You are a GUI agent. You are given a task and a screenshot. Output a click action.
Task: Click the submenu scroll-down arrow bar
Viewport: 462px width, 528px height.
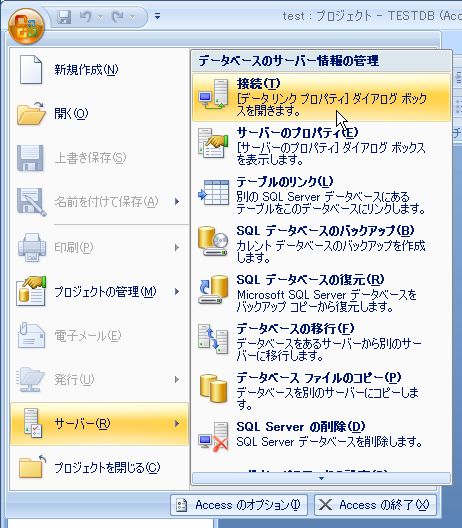[321, 478]
